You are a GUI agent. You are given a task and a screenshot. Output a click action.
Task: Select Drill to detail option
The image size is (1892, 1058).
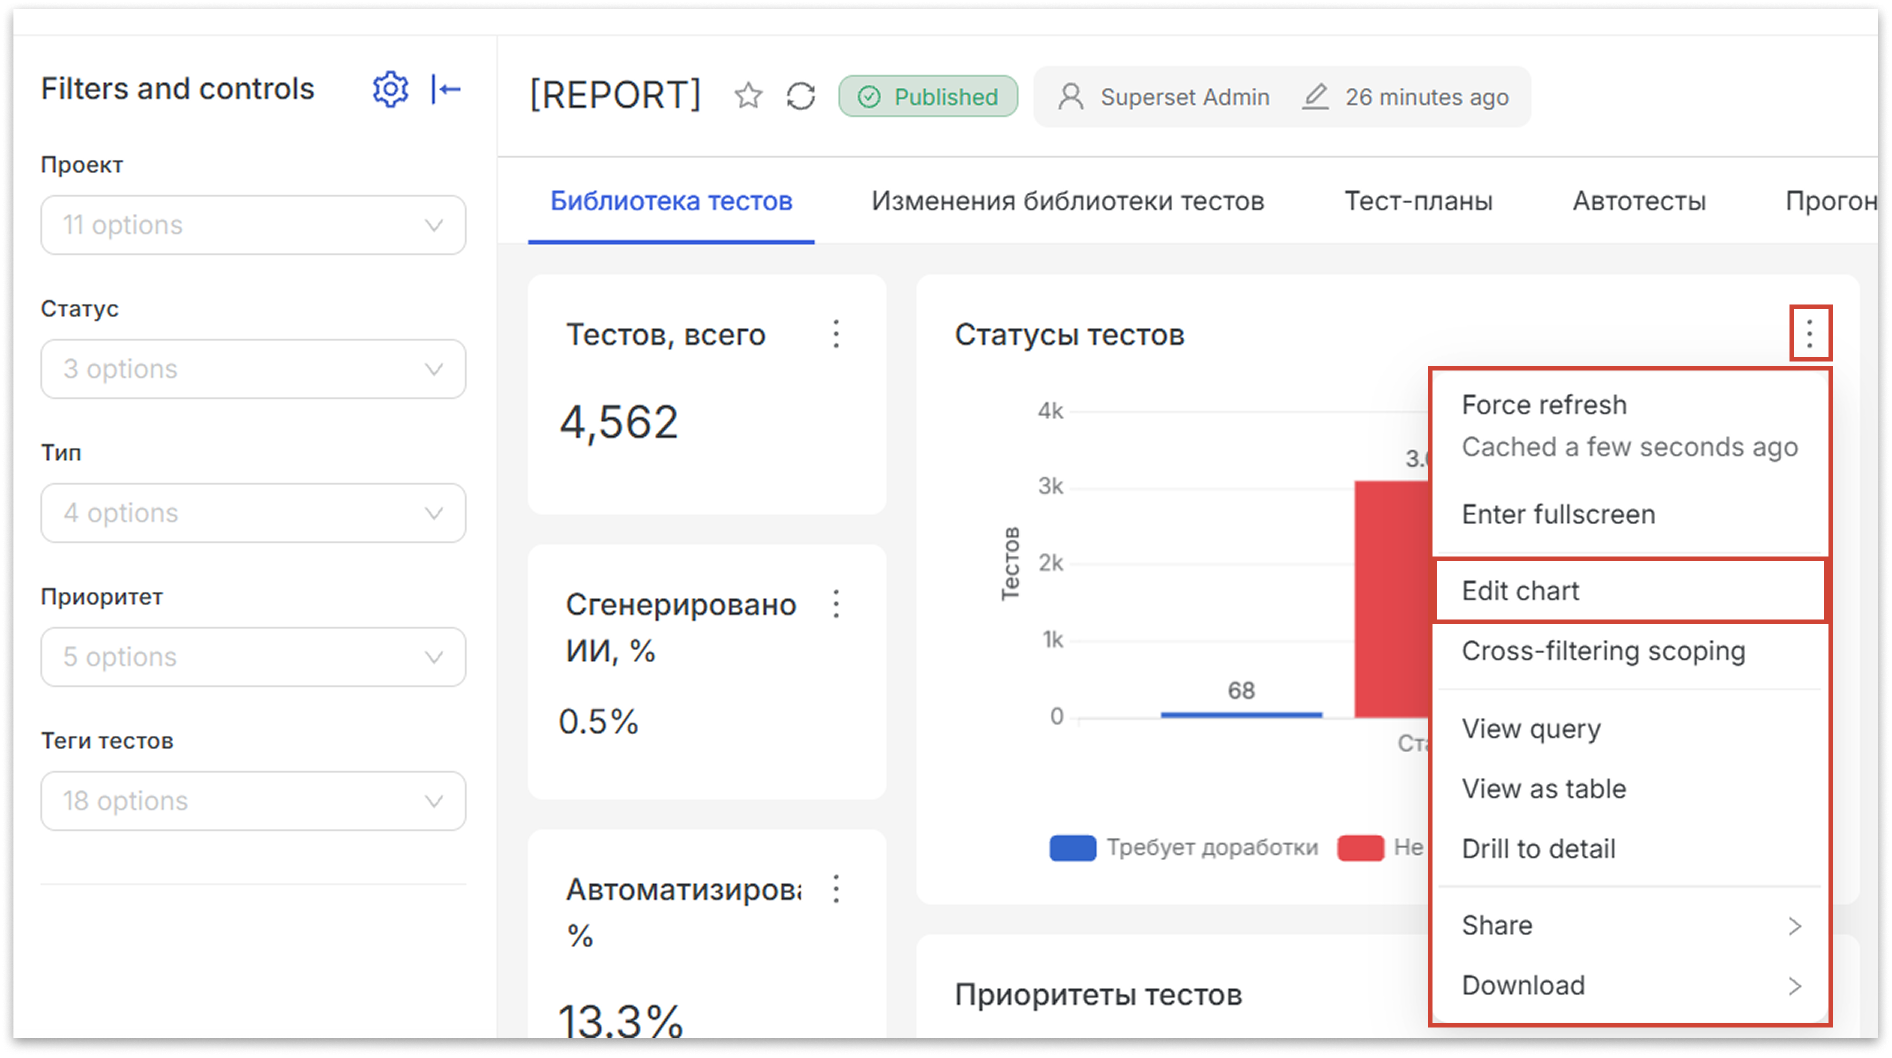point(1630,849)
